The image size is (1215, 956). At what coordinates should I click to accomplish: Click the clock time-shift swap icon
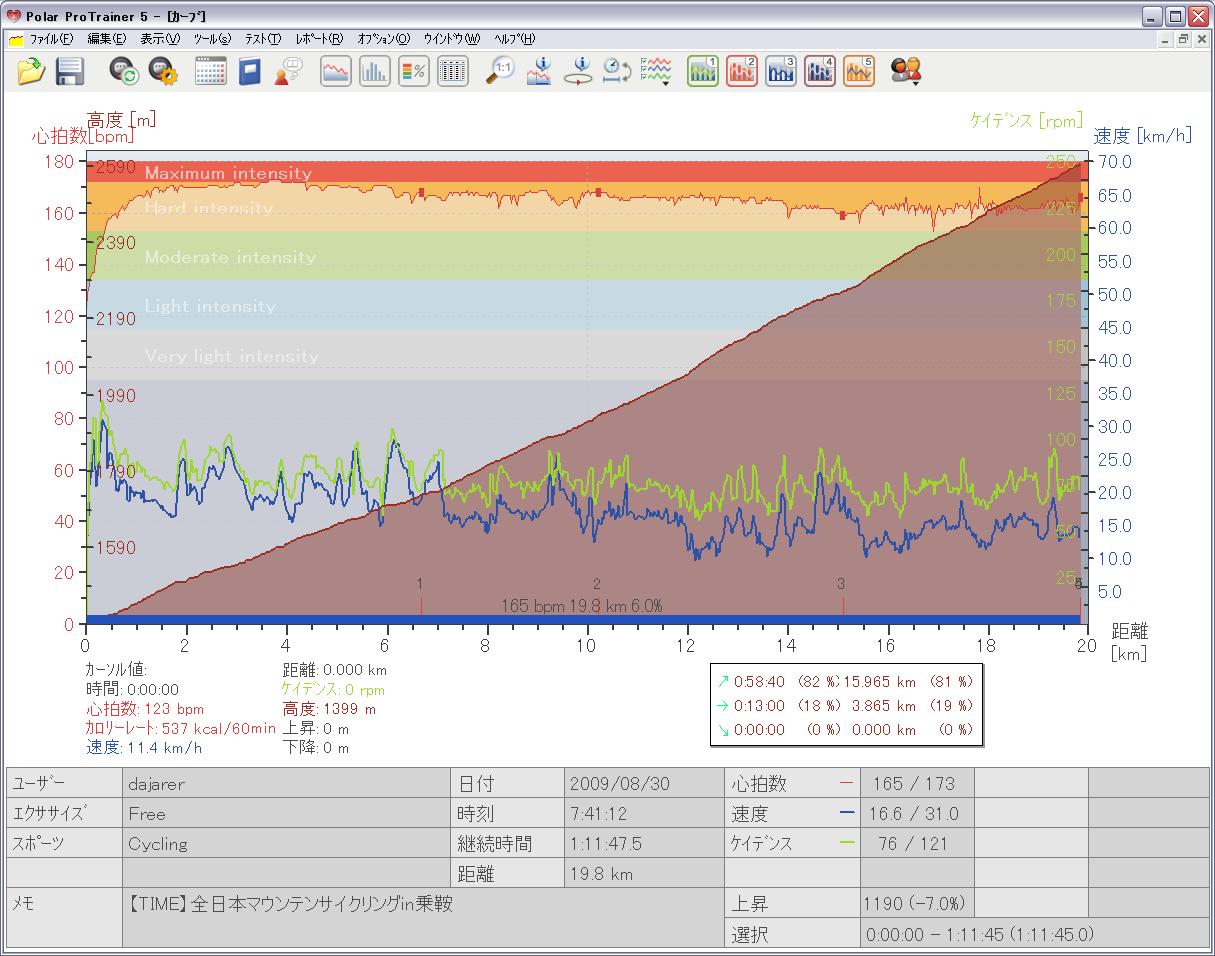pos(616,71)
